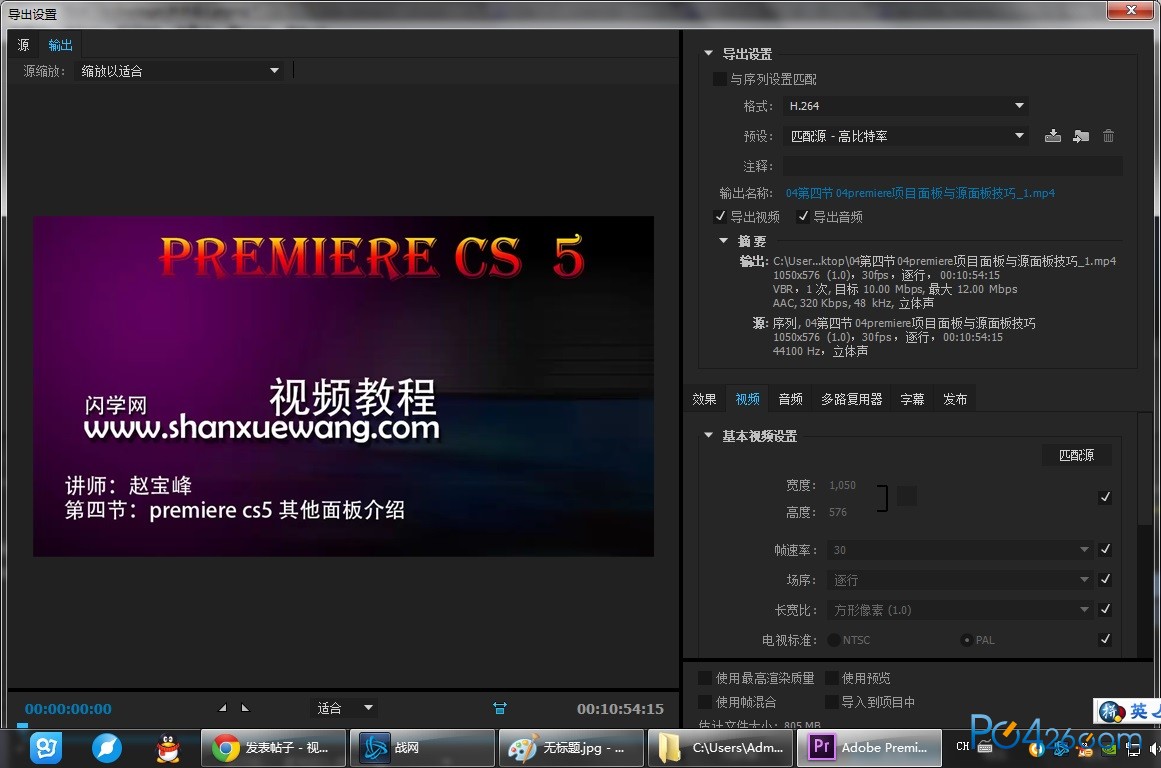Switch to the 发布 tab

955,399
